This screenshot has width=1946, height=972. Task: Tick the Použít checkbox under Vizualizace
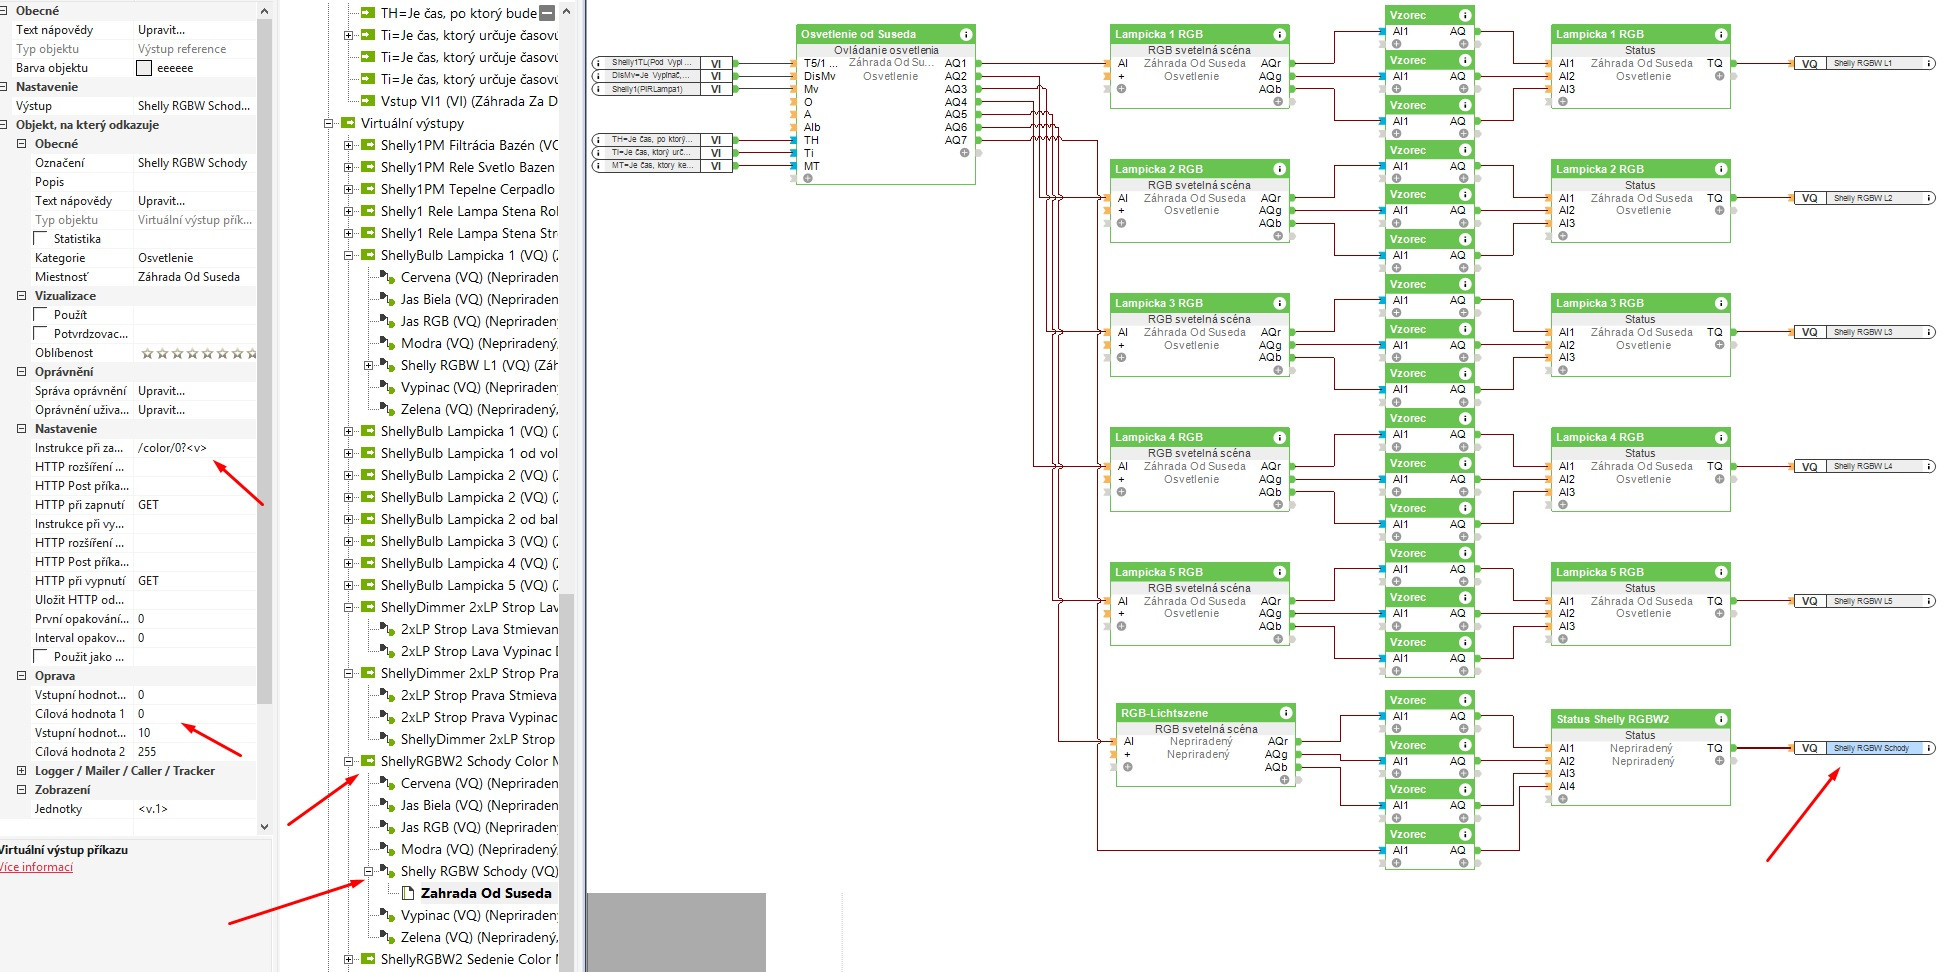coord(41,315)
